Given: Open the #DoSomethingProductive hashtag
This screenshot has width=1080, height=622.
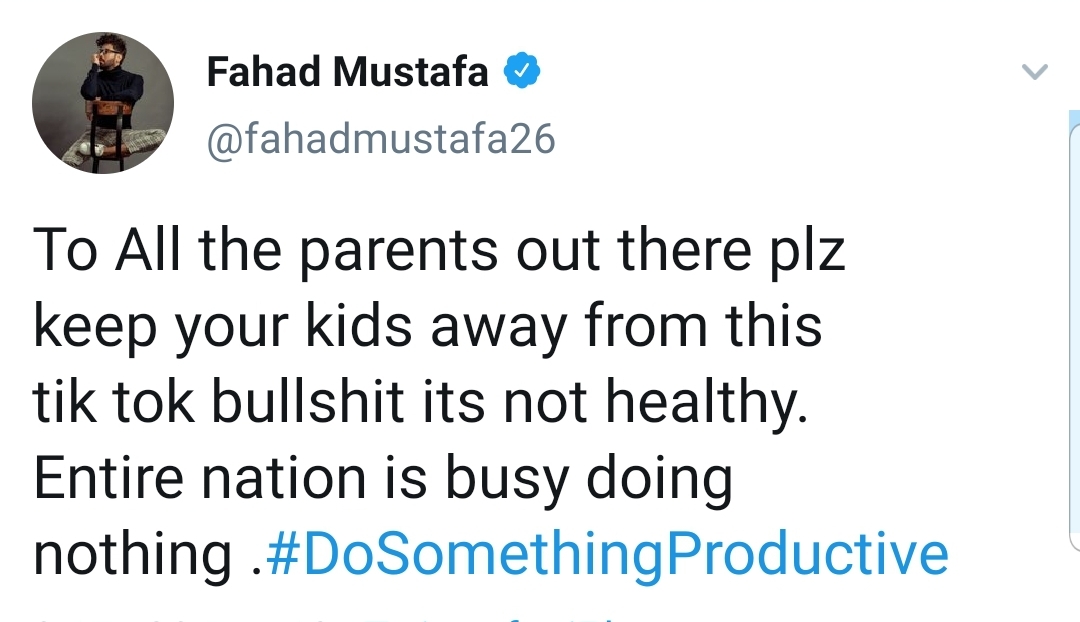Looking at the screenshot, I should click(x=607, y=553).
